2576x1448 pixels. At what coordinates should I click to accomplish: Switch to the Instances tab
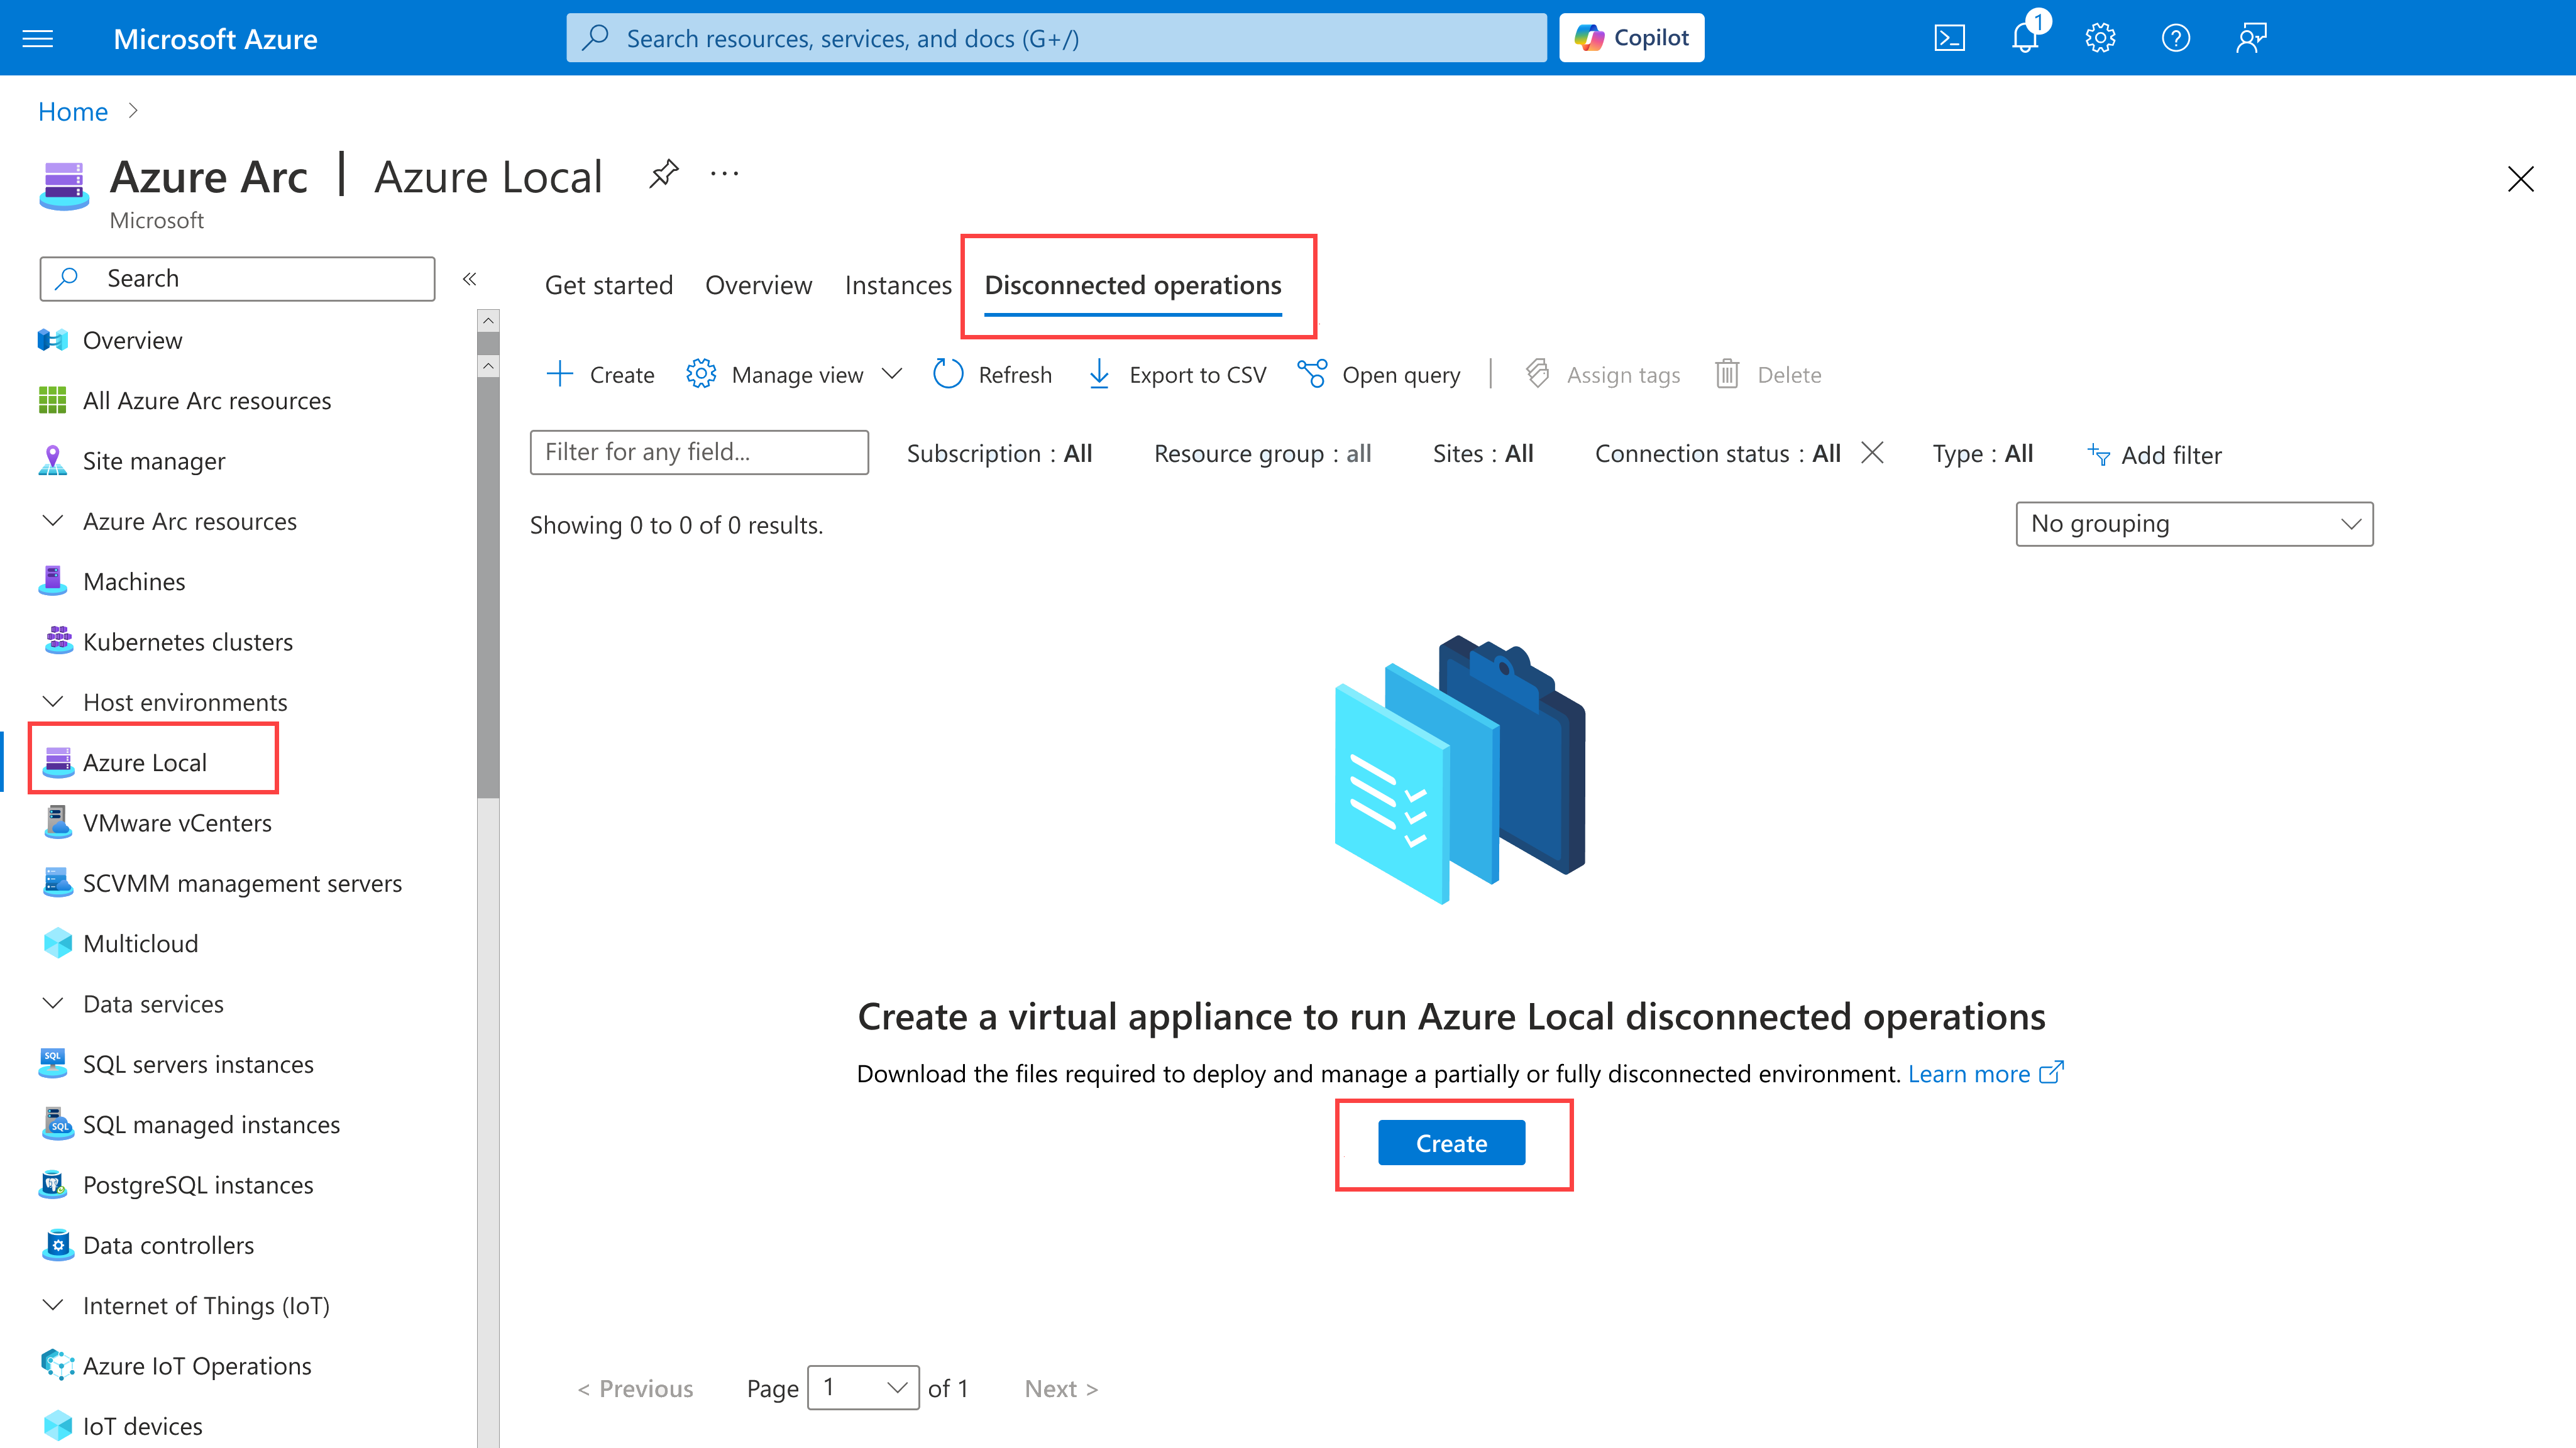pyautogui.click(x=897, y=286)
